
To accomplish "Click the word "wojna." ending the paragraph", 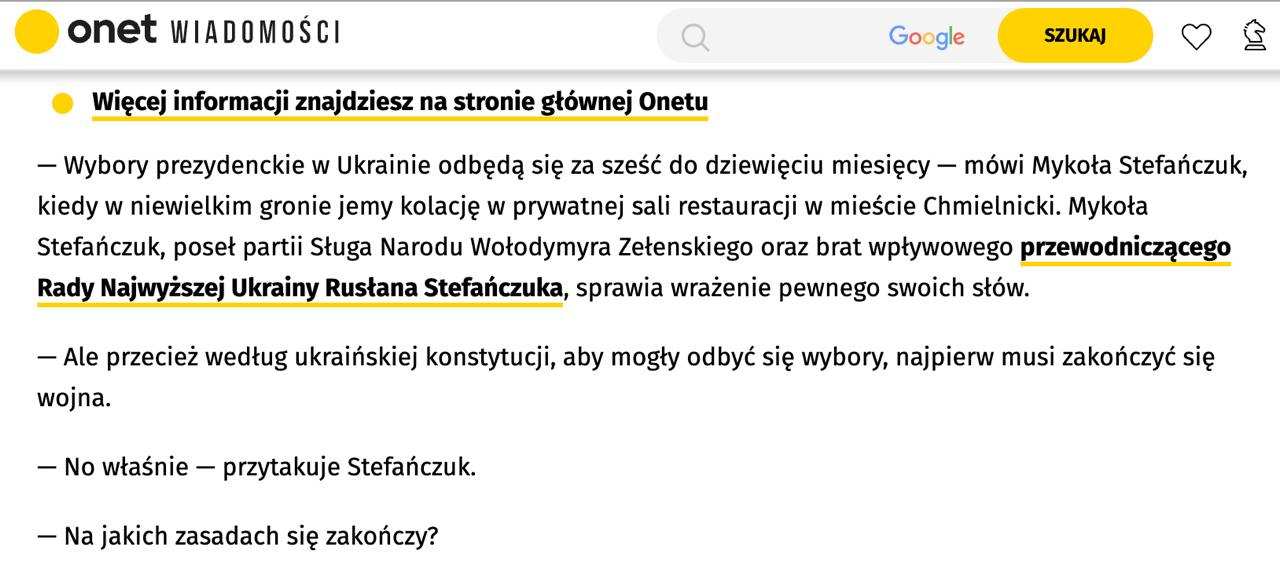I will coord(74,398).
